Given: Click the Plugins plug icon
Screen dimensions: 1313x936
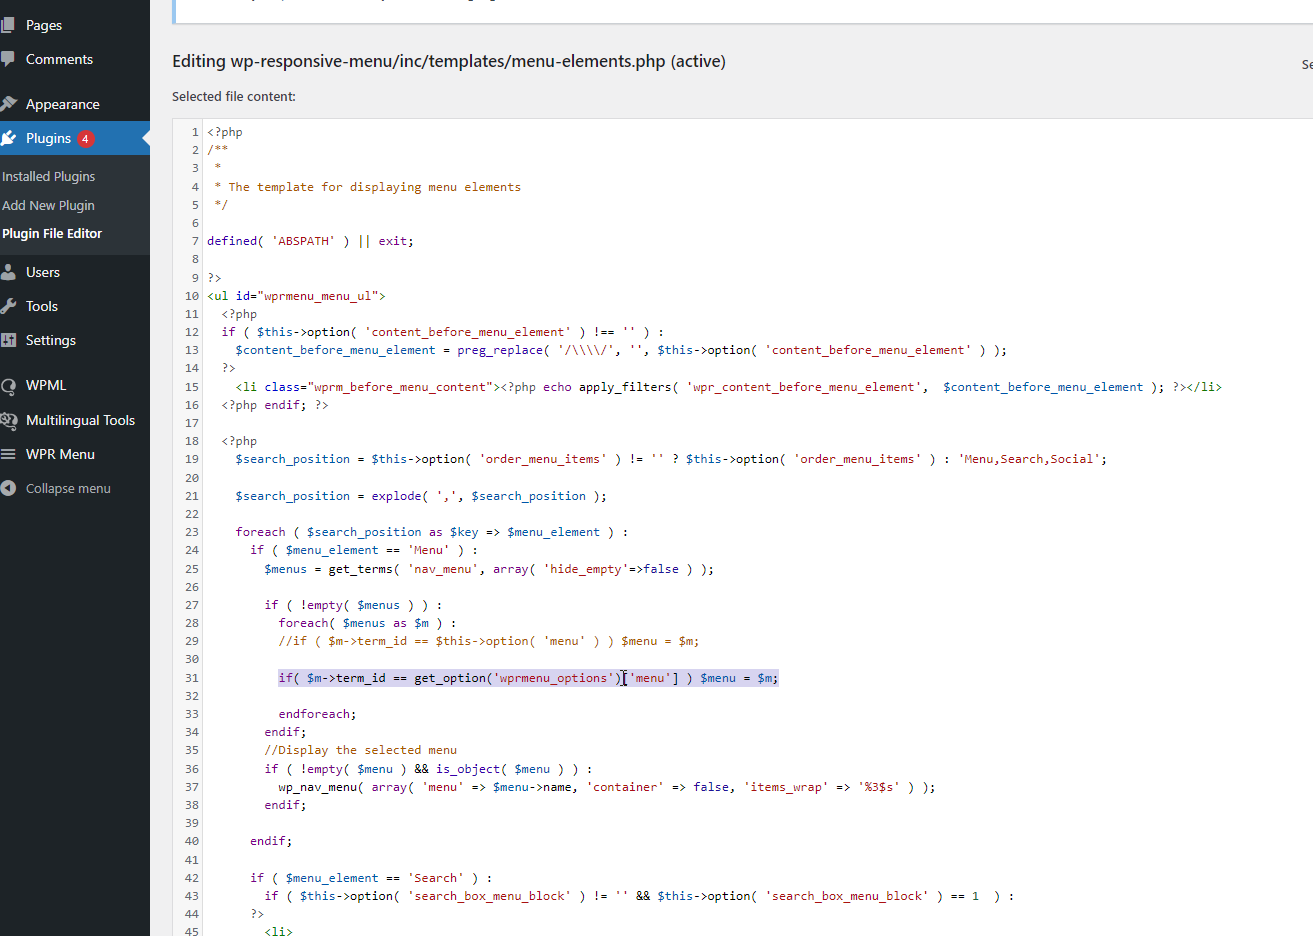Looking at the screenshot, I should coord(9,138).
